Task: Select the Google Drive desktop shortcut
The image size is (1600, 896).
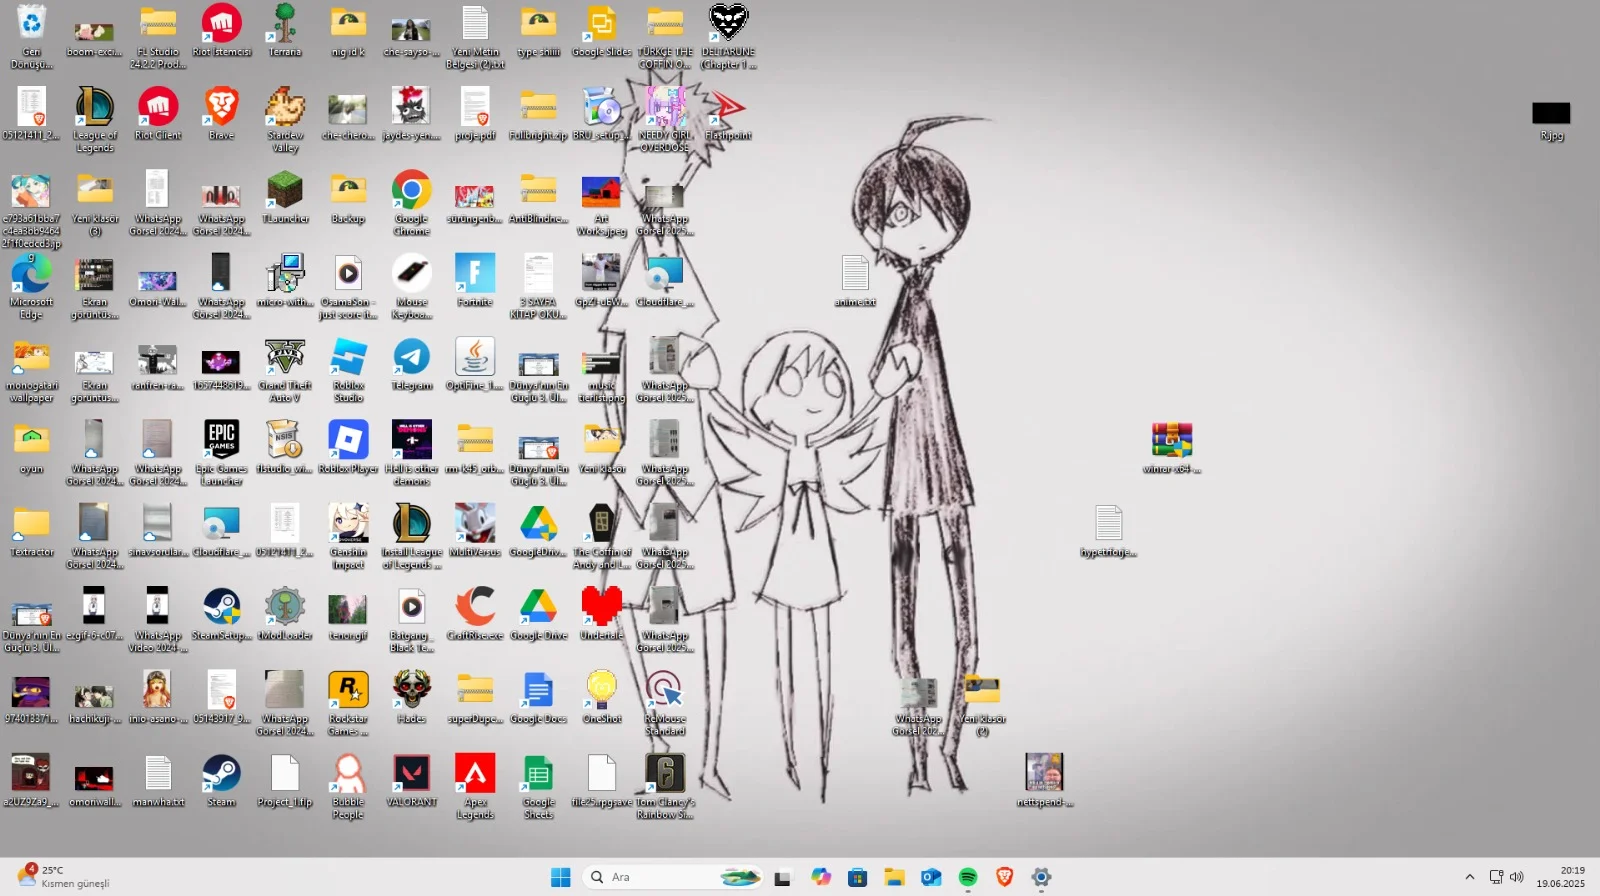Action: [538, 608]
